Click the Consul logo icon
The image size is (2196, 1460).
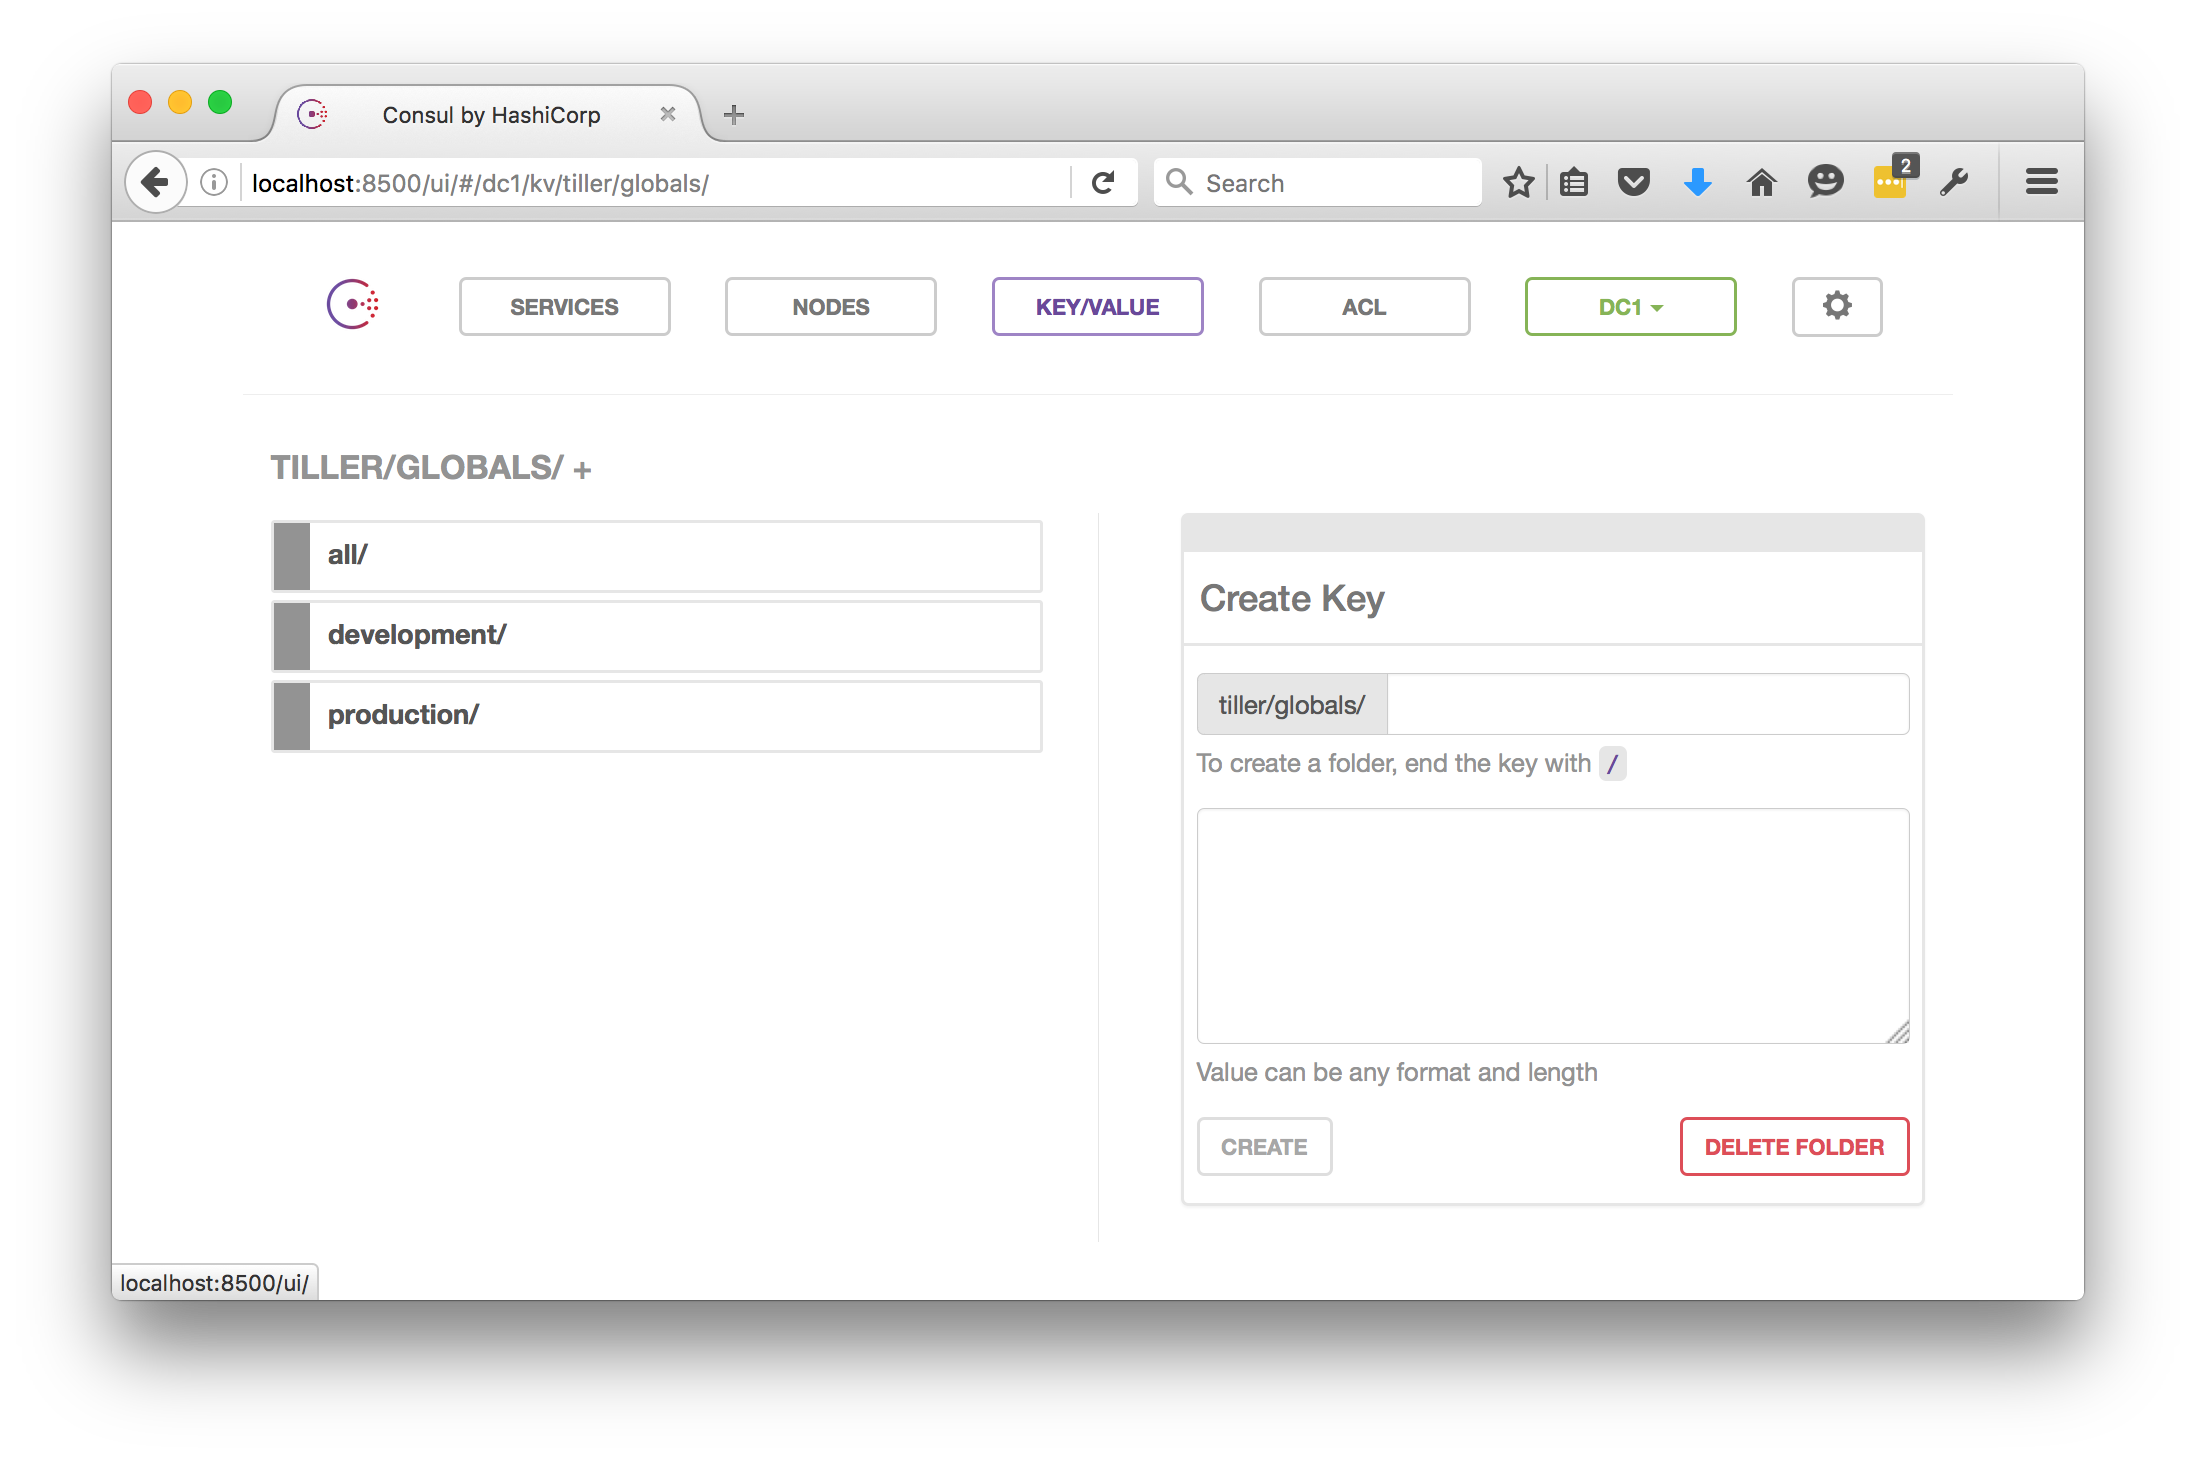353,305
